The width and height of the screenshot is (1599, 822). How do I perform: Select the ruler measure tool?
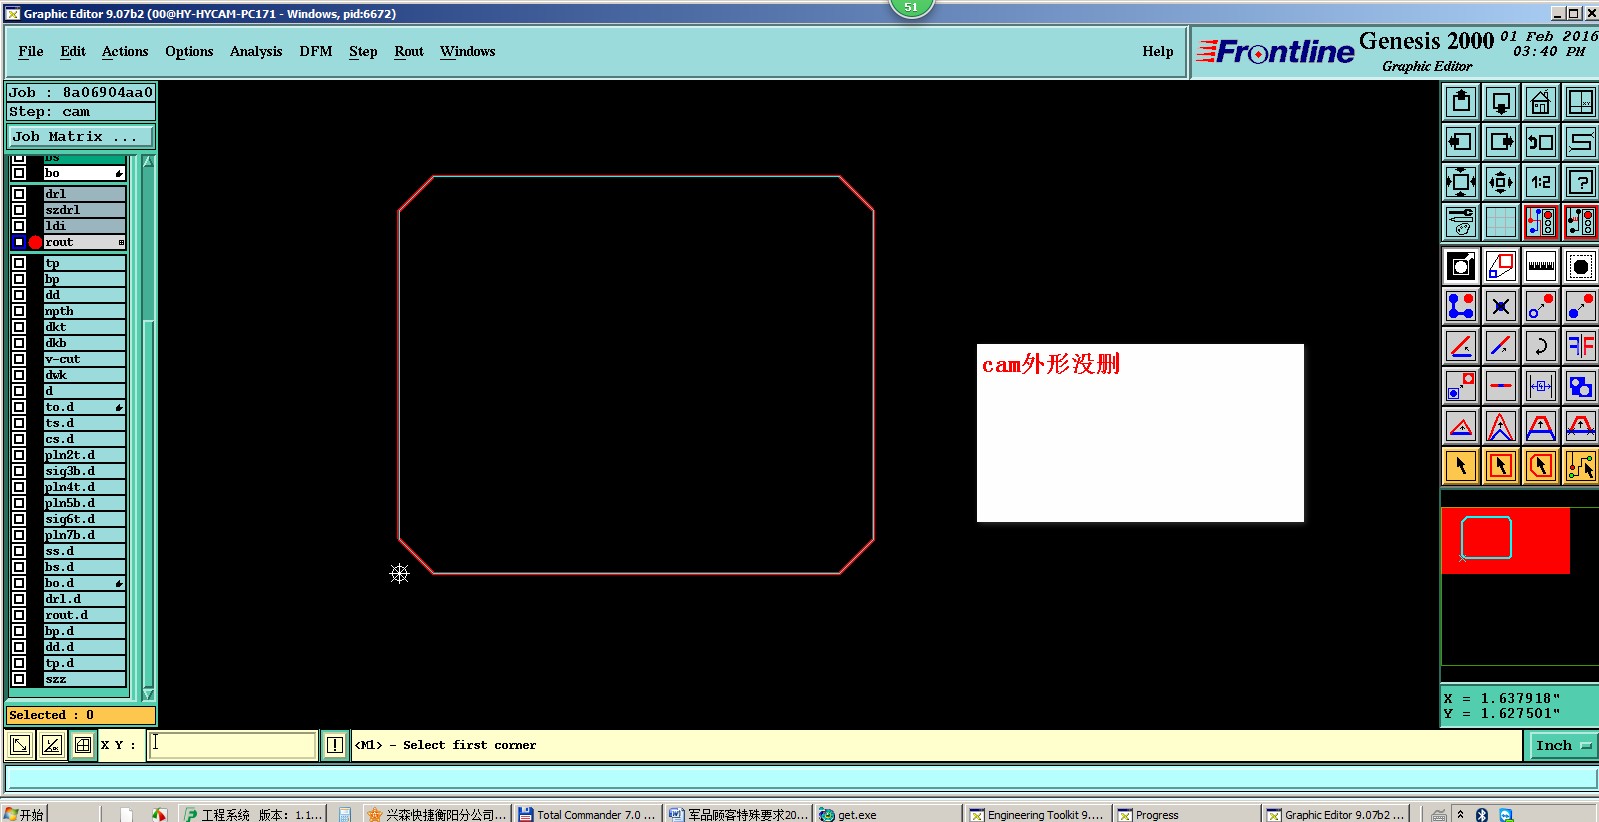click(x=1541, y=266)
